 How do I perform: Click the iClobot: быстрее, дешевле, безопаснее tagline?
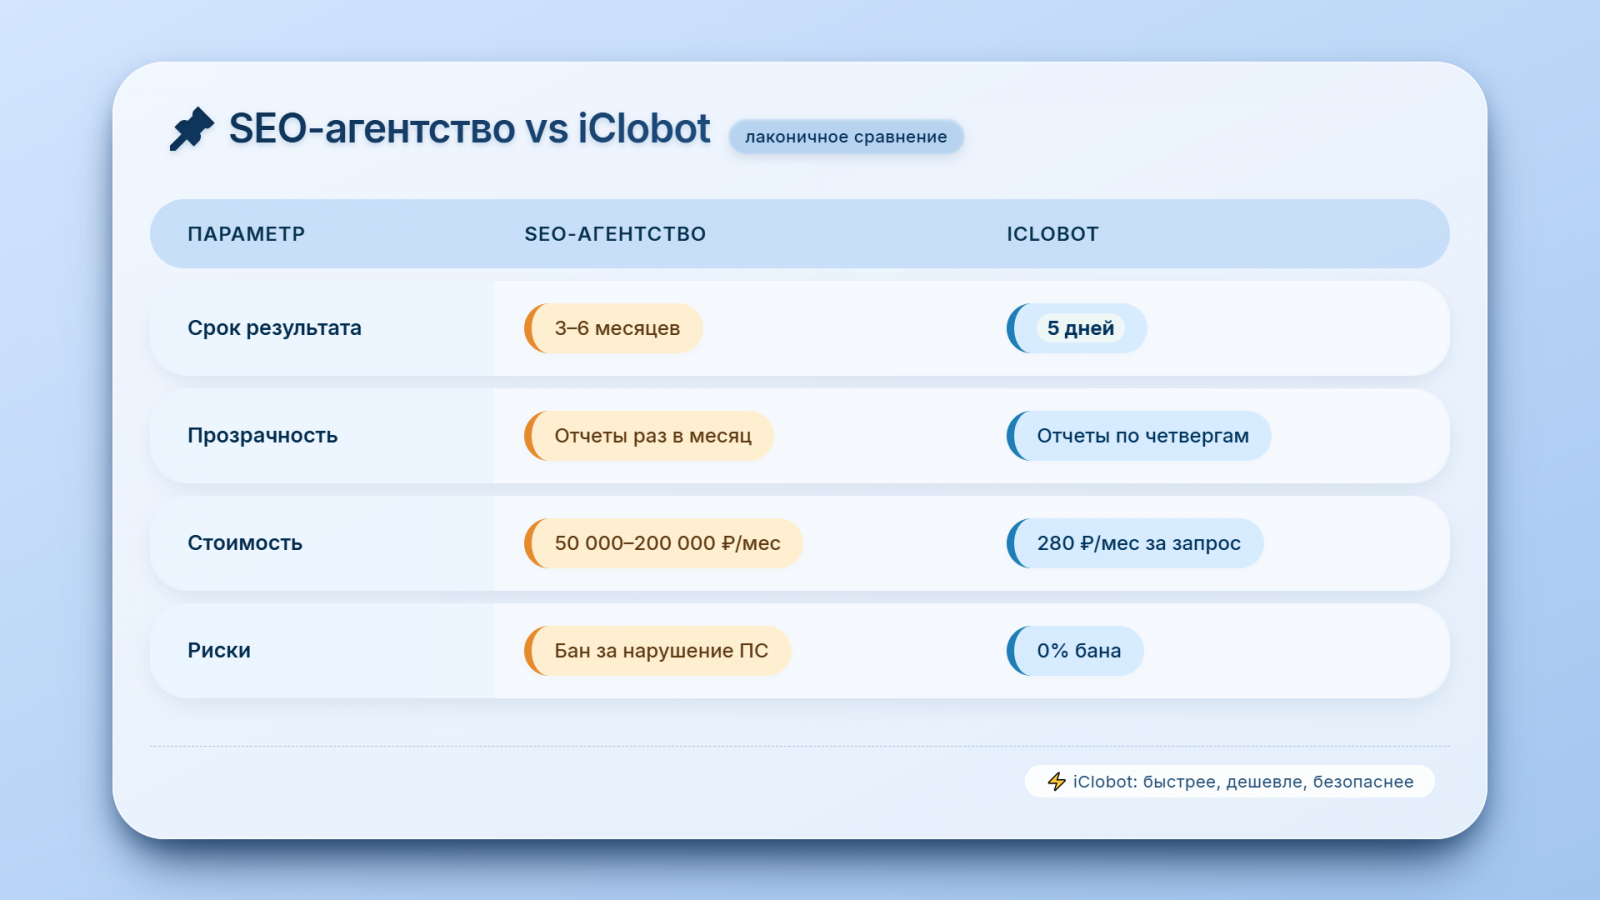(x=1242, y=782)
